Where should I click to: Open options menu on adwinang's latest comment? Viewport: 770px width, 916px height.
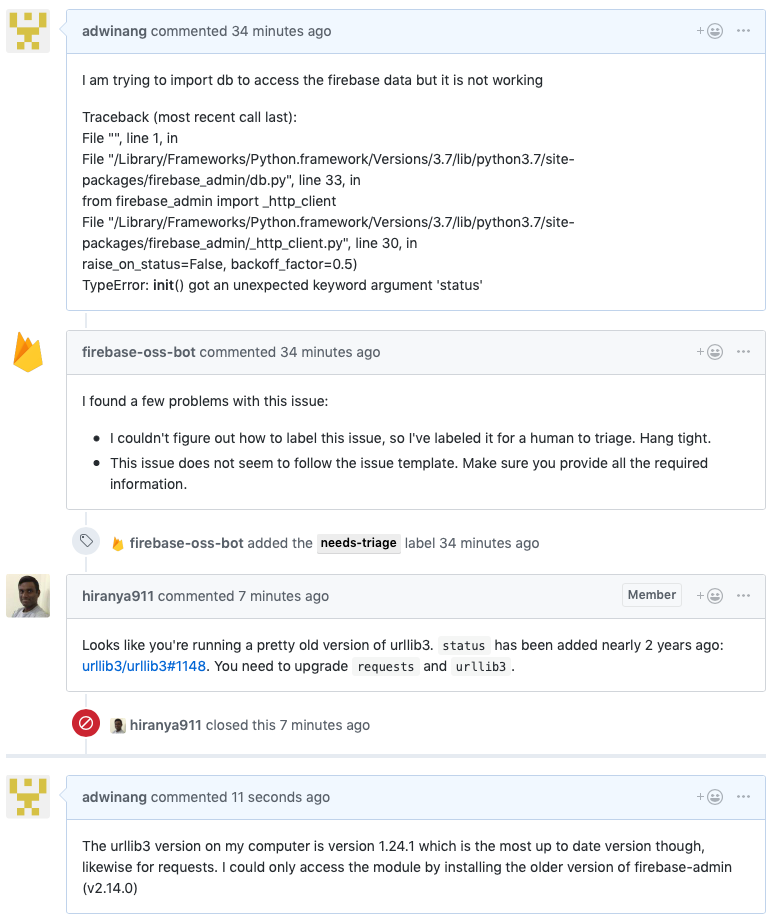click(x=743, y=797)
